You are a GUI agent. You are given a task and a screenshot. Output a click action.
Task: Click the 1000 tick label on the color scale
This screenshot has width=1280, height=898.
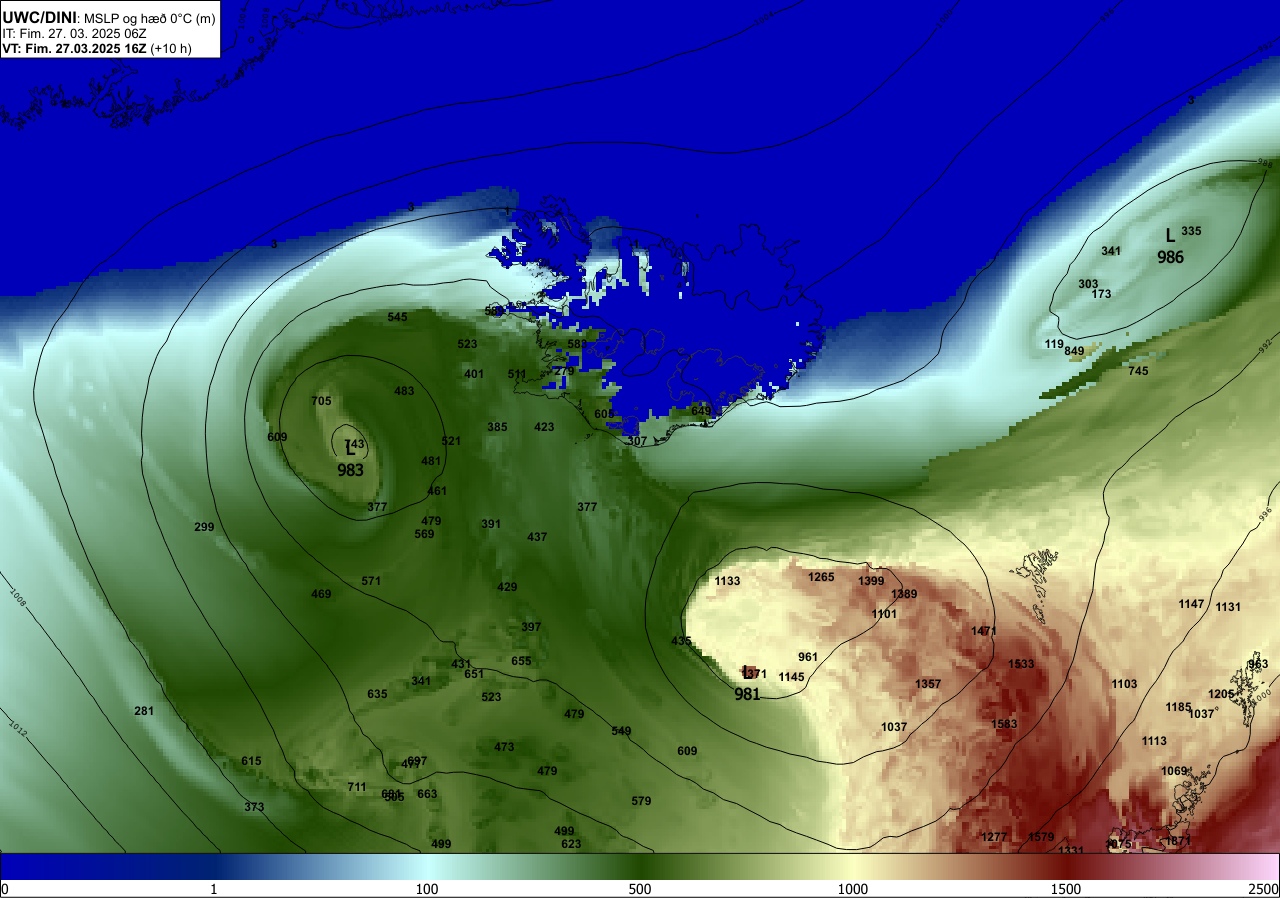(x=853, y=889)
